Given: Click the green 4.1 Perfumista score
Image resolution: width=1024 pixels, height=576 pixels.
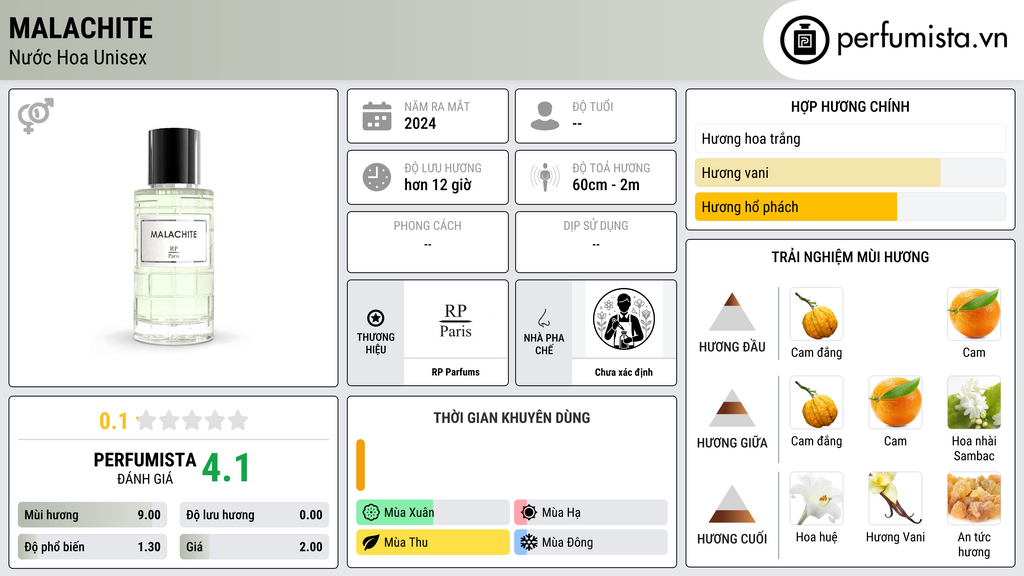Looking at the screenshot, I should pos(226,468).
